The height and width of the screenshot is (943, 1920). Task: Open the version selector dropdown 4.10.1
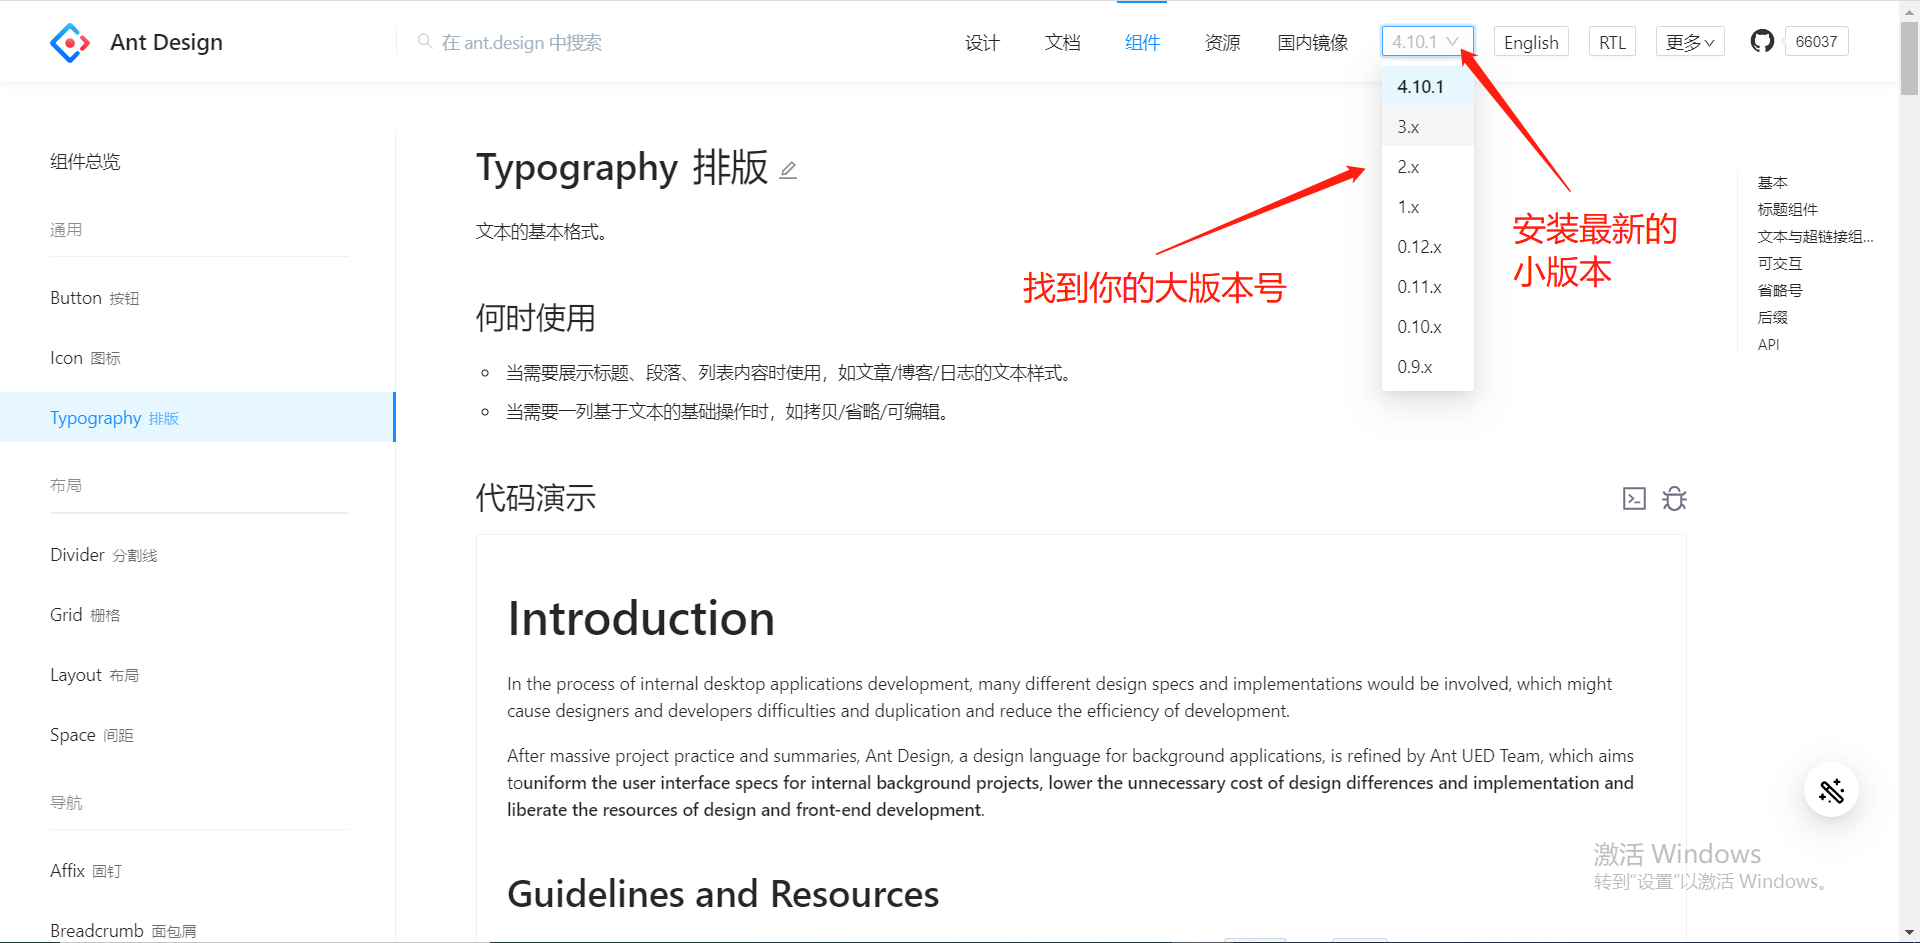coord(1427,42)
